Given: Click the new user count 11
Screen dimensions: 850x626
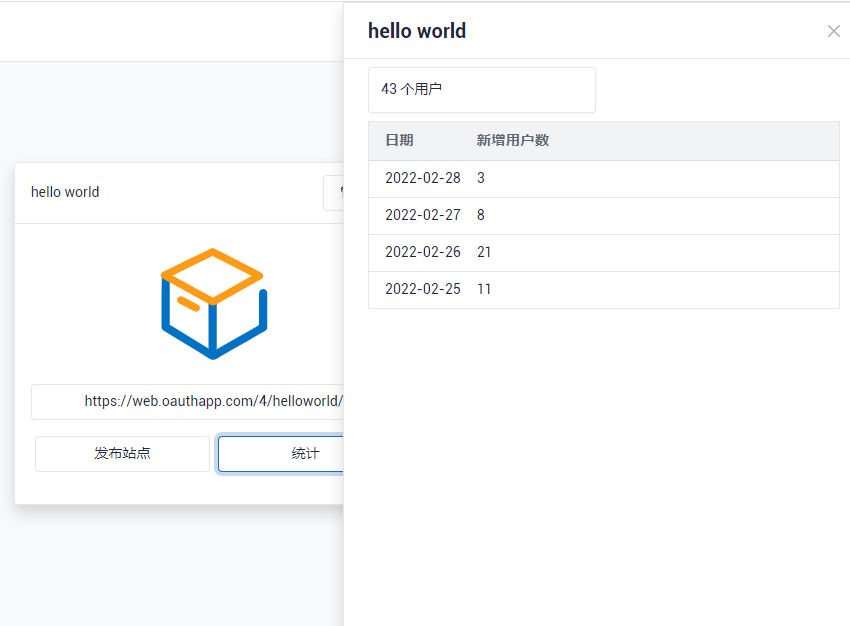Looking at the screenshot, I should (x=484, y=289).
